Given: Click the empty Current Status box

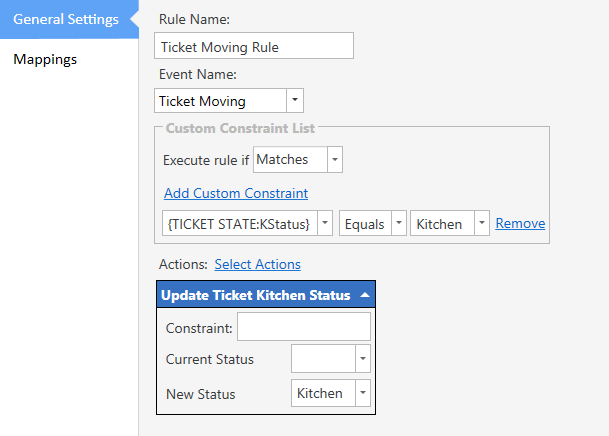Looking at the screenshot, I should point(322,359).
